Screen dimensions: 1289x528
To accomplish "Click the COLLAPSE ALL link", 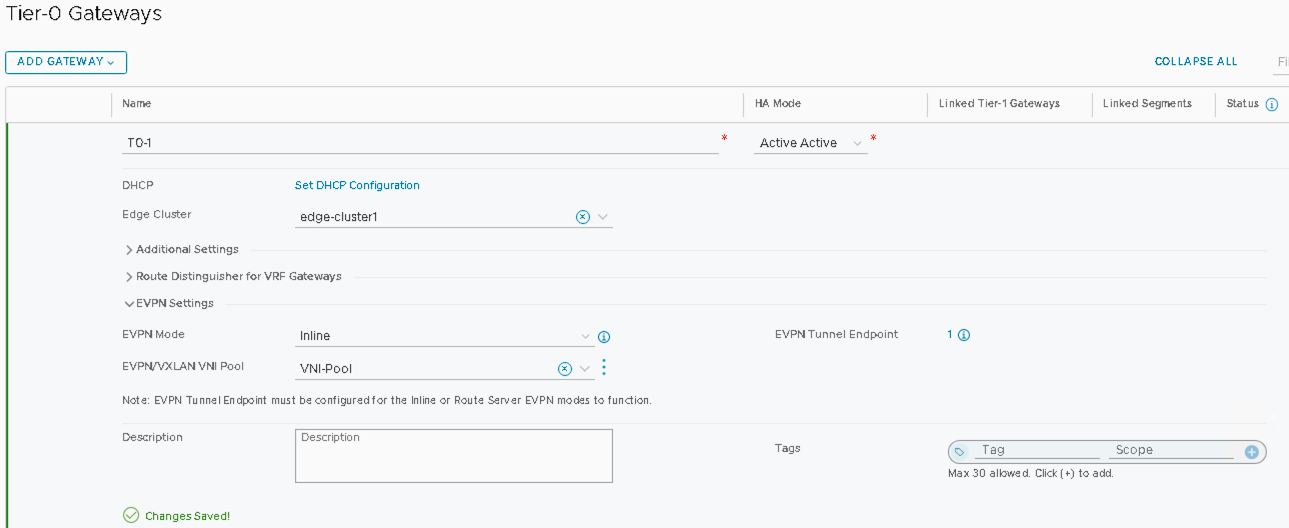I will [x=1196, y=62].
